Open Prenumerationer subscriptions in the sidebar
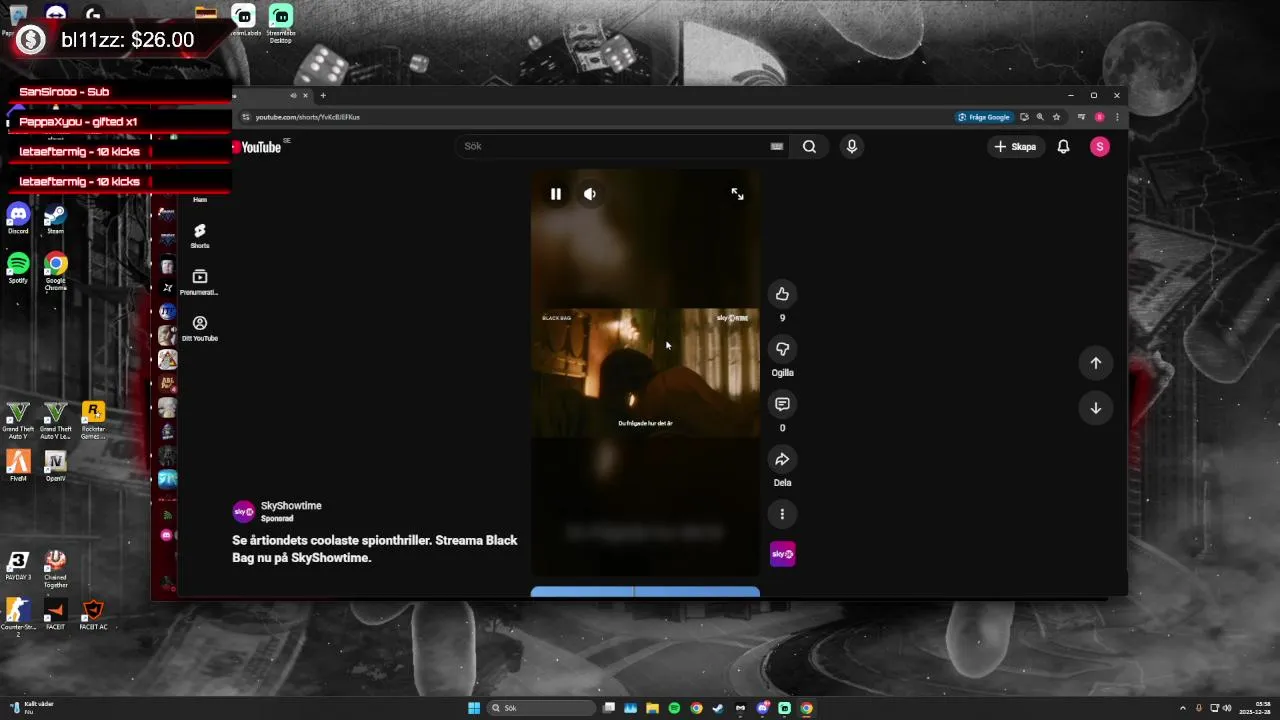1280x720 pixels. point(200,282)
